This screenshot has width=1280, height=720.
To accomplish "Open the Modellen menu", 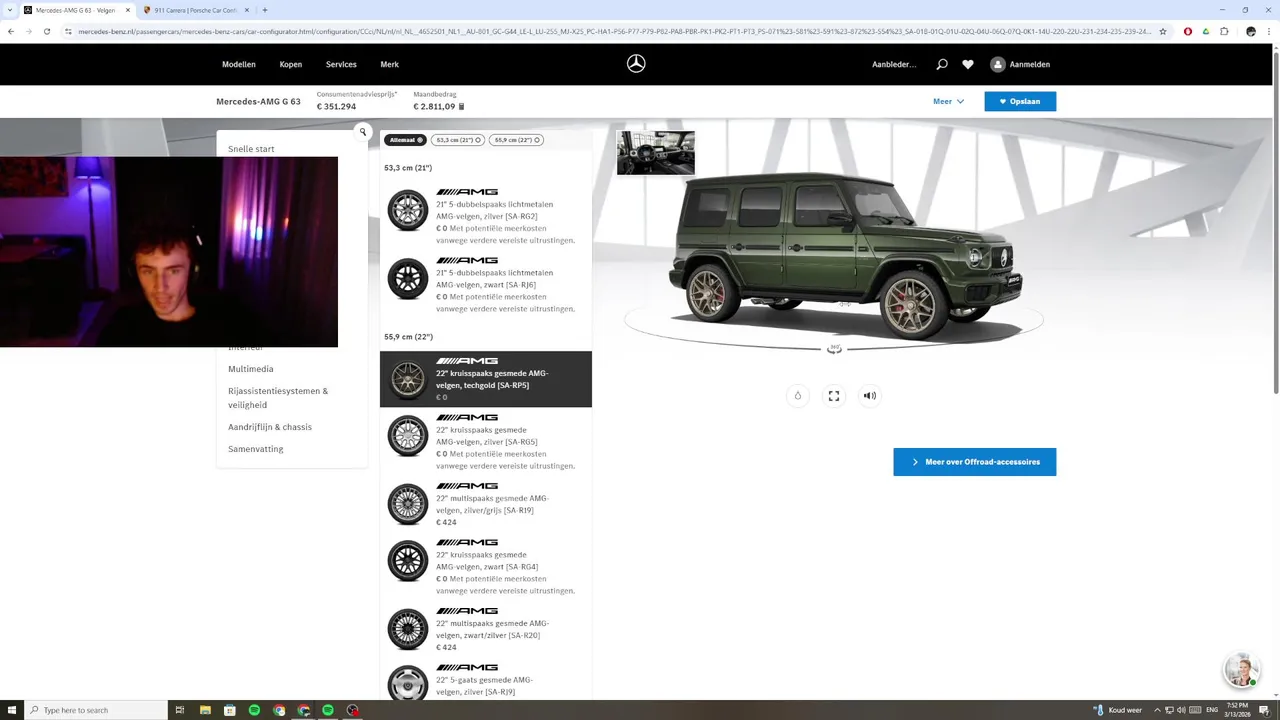I will [x=239, y=64].
